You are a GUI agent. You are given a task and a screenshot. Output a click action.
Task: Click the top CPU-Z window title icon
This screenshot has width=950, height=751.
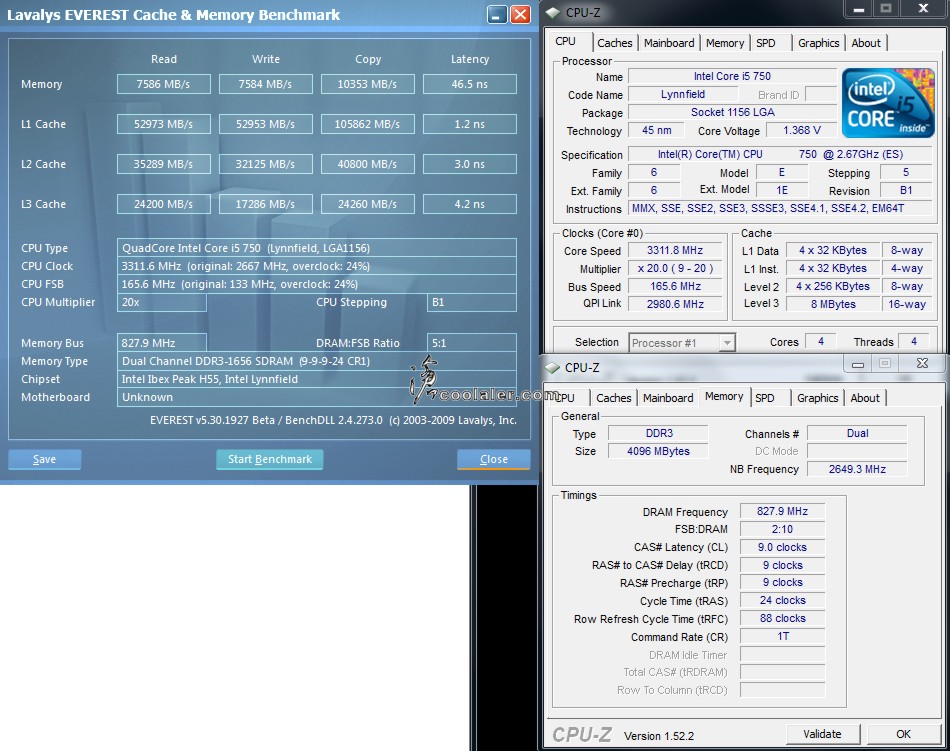pos(552,12)
